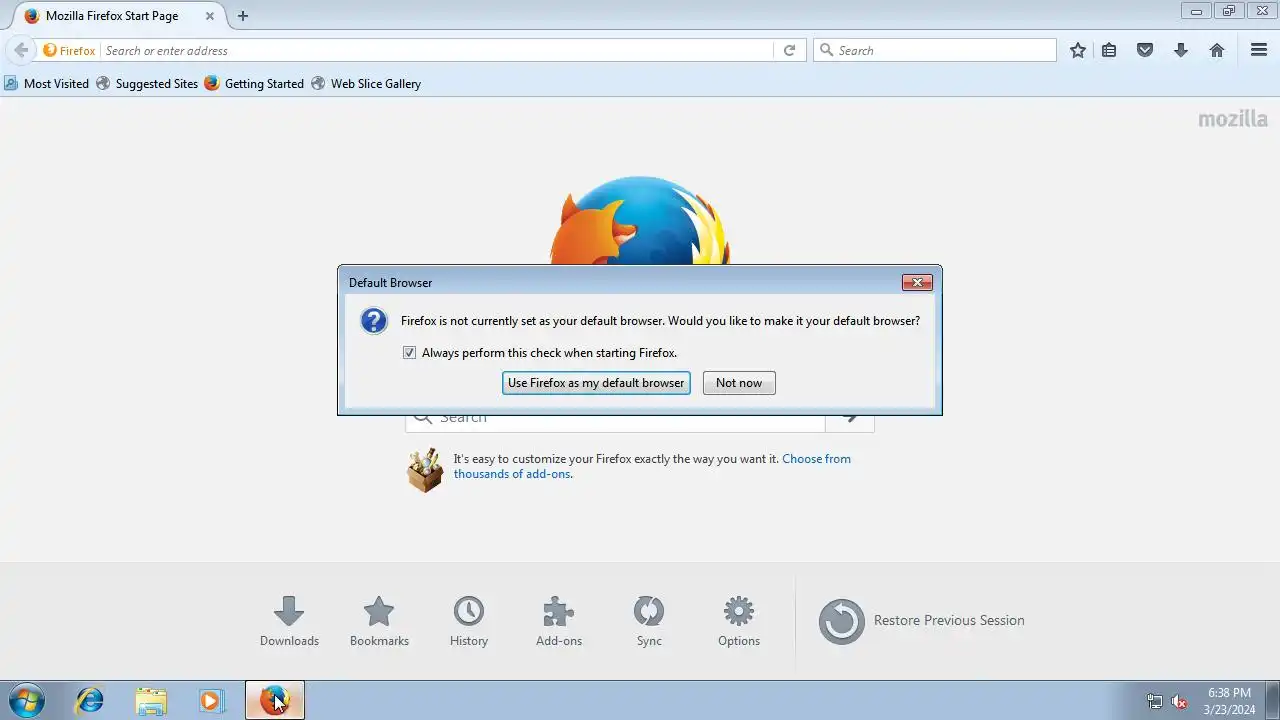Open a new tab with plus button
This screenshot has height=720, width=1280.
coord(243,16)
